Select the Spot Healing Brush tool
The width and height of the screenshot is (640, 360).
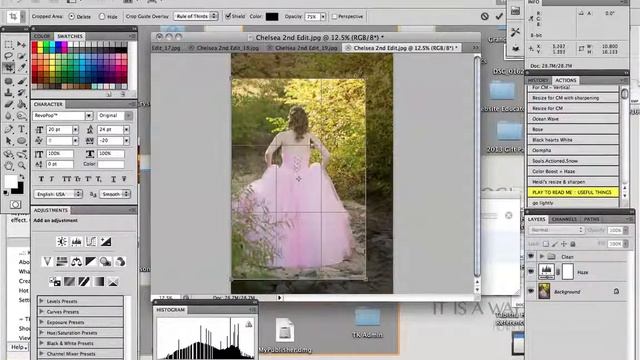[9, 81]
